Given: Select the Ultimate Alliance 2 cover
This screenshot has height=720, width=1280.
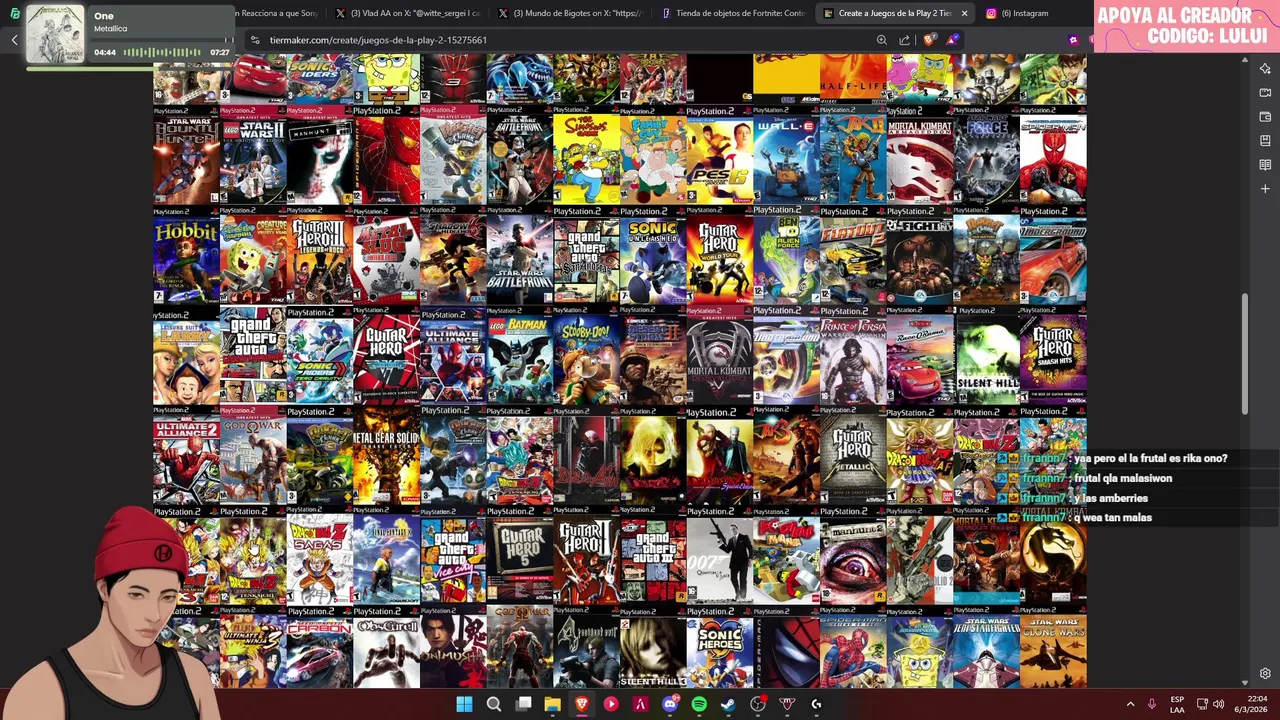Looking at the screenshot, I should (x=186, y=456).
